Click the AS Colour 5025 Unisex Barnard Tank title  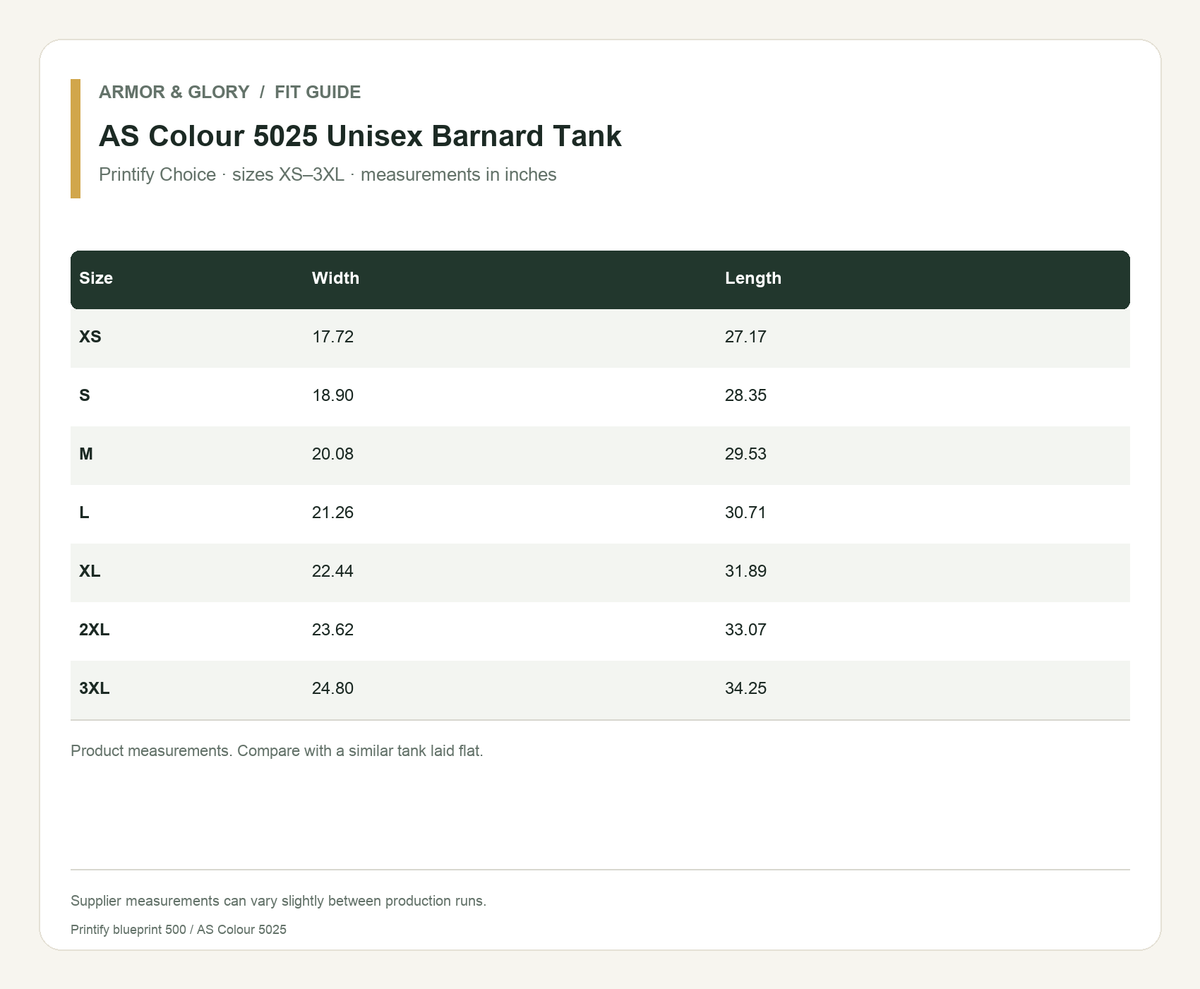pos(360,136)
